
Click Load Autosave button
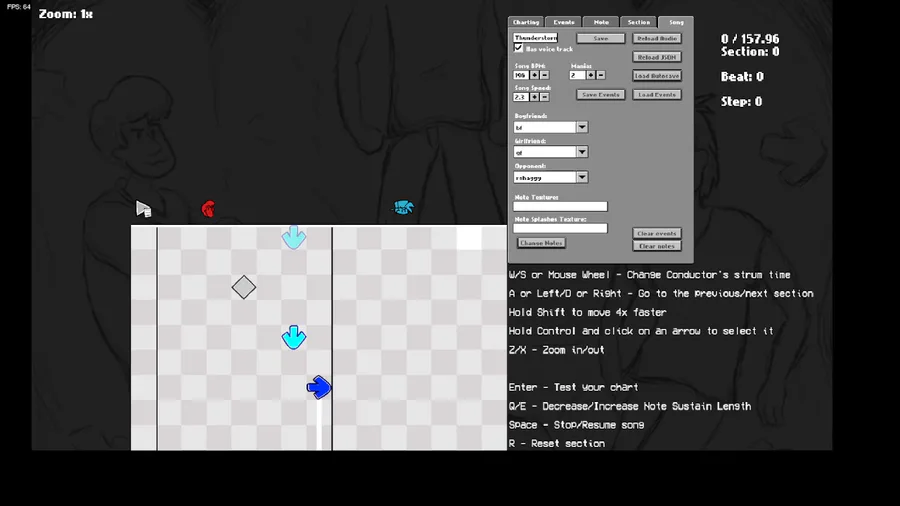tap(657, 76)
